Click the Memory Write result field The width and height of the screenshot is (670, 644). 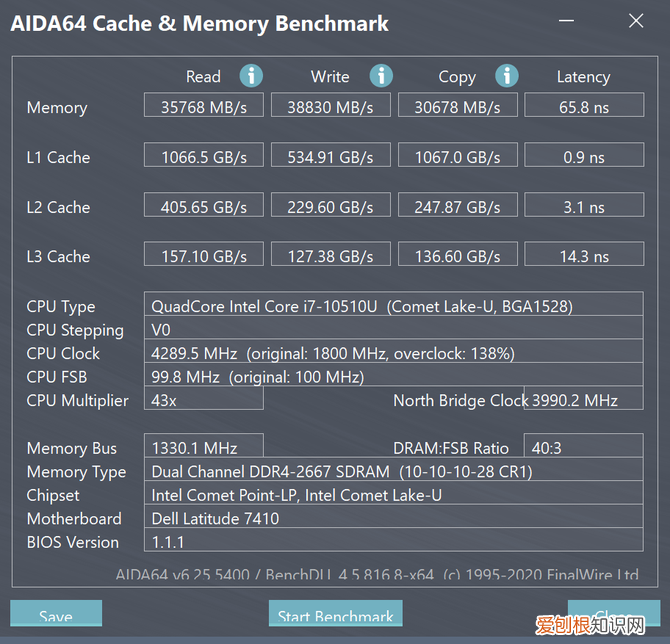(330, 106)
